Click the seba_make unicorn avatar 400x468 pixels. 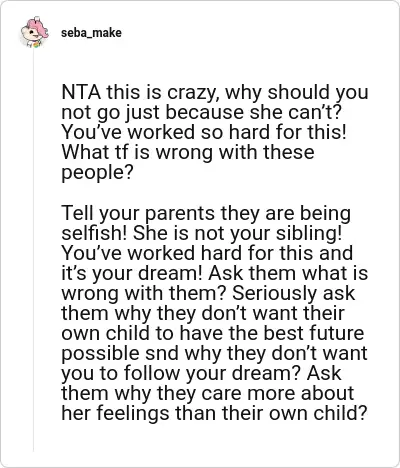coord(33,32)
